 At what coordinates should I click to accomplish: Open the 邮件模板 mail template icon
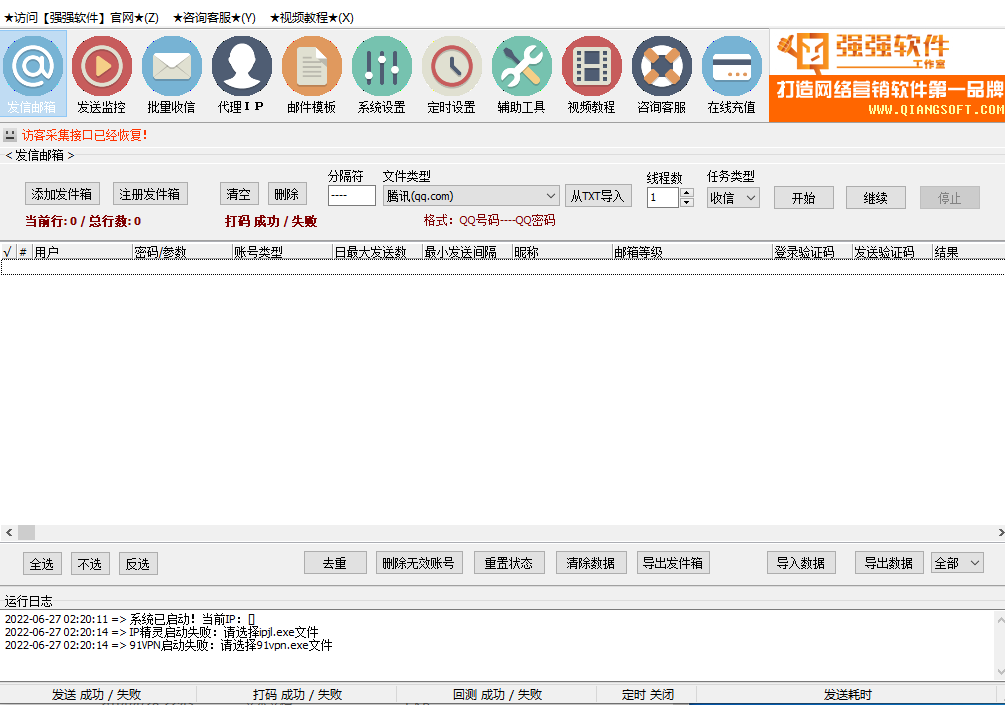click(311, 74)
